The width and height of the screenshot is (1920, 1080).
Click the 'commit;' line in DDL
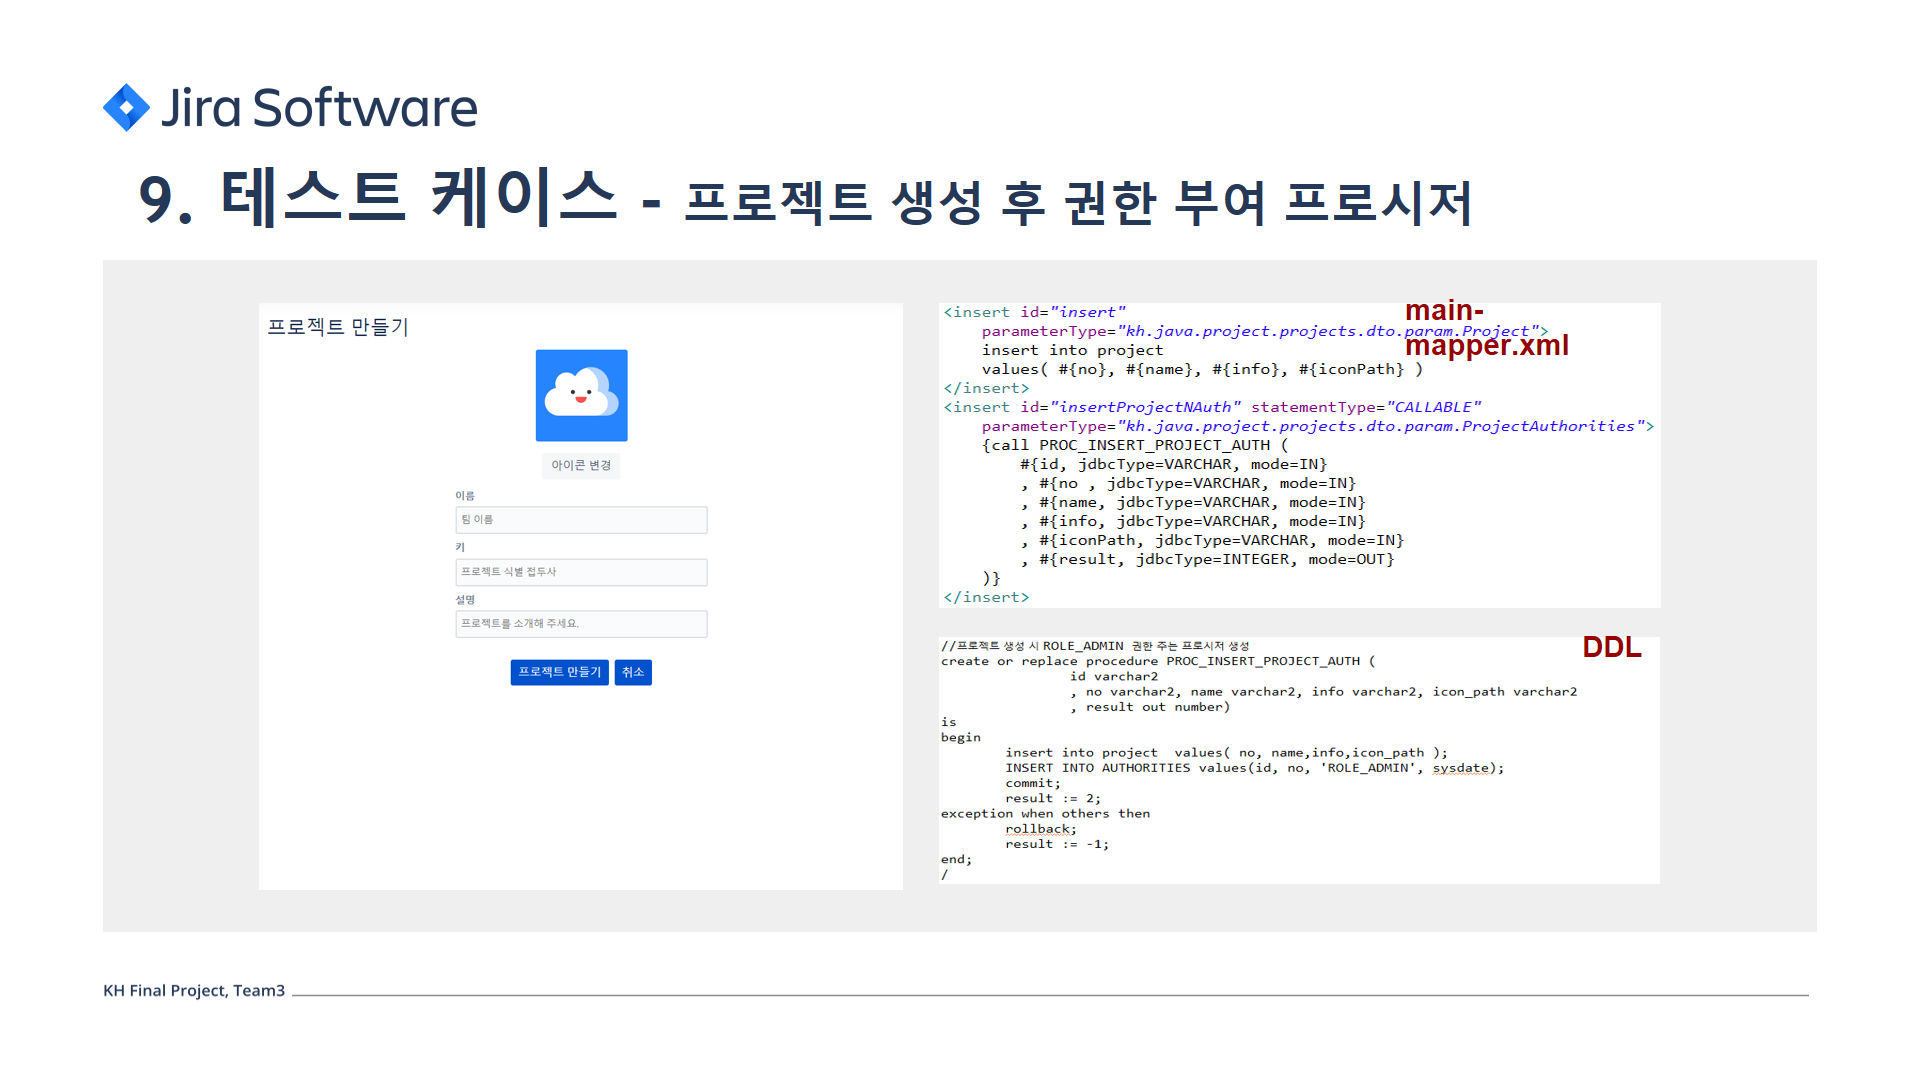(x=1033, y=783)
